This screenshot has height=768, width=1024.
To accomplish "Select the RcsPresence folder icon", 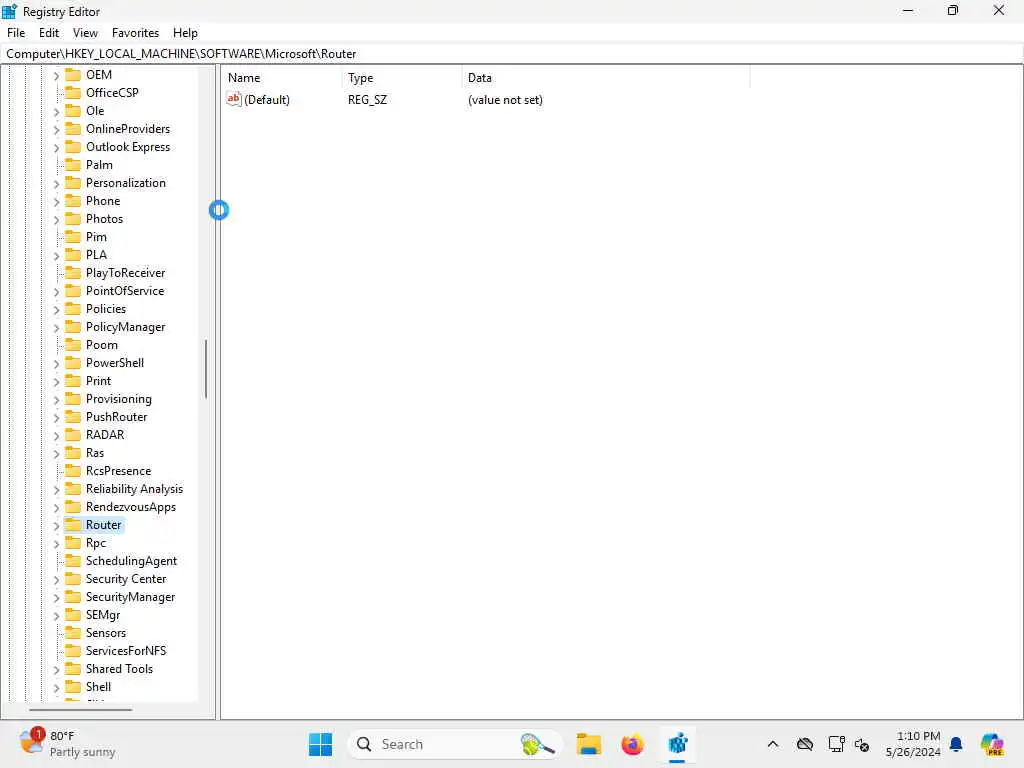I will tap(73, 471).
